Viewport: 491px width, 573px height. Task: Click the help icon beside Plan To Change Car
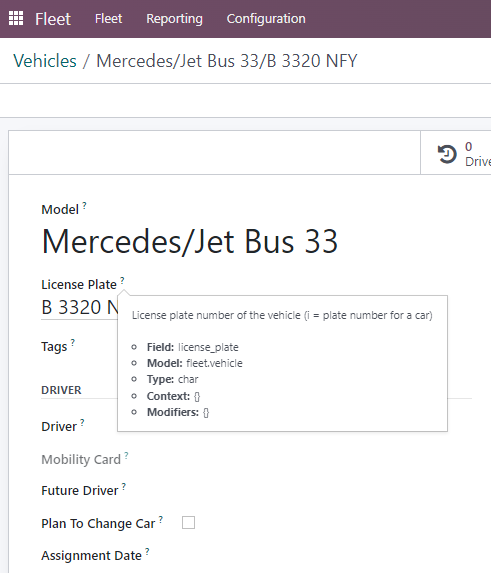click(x=161, y=520)
